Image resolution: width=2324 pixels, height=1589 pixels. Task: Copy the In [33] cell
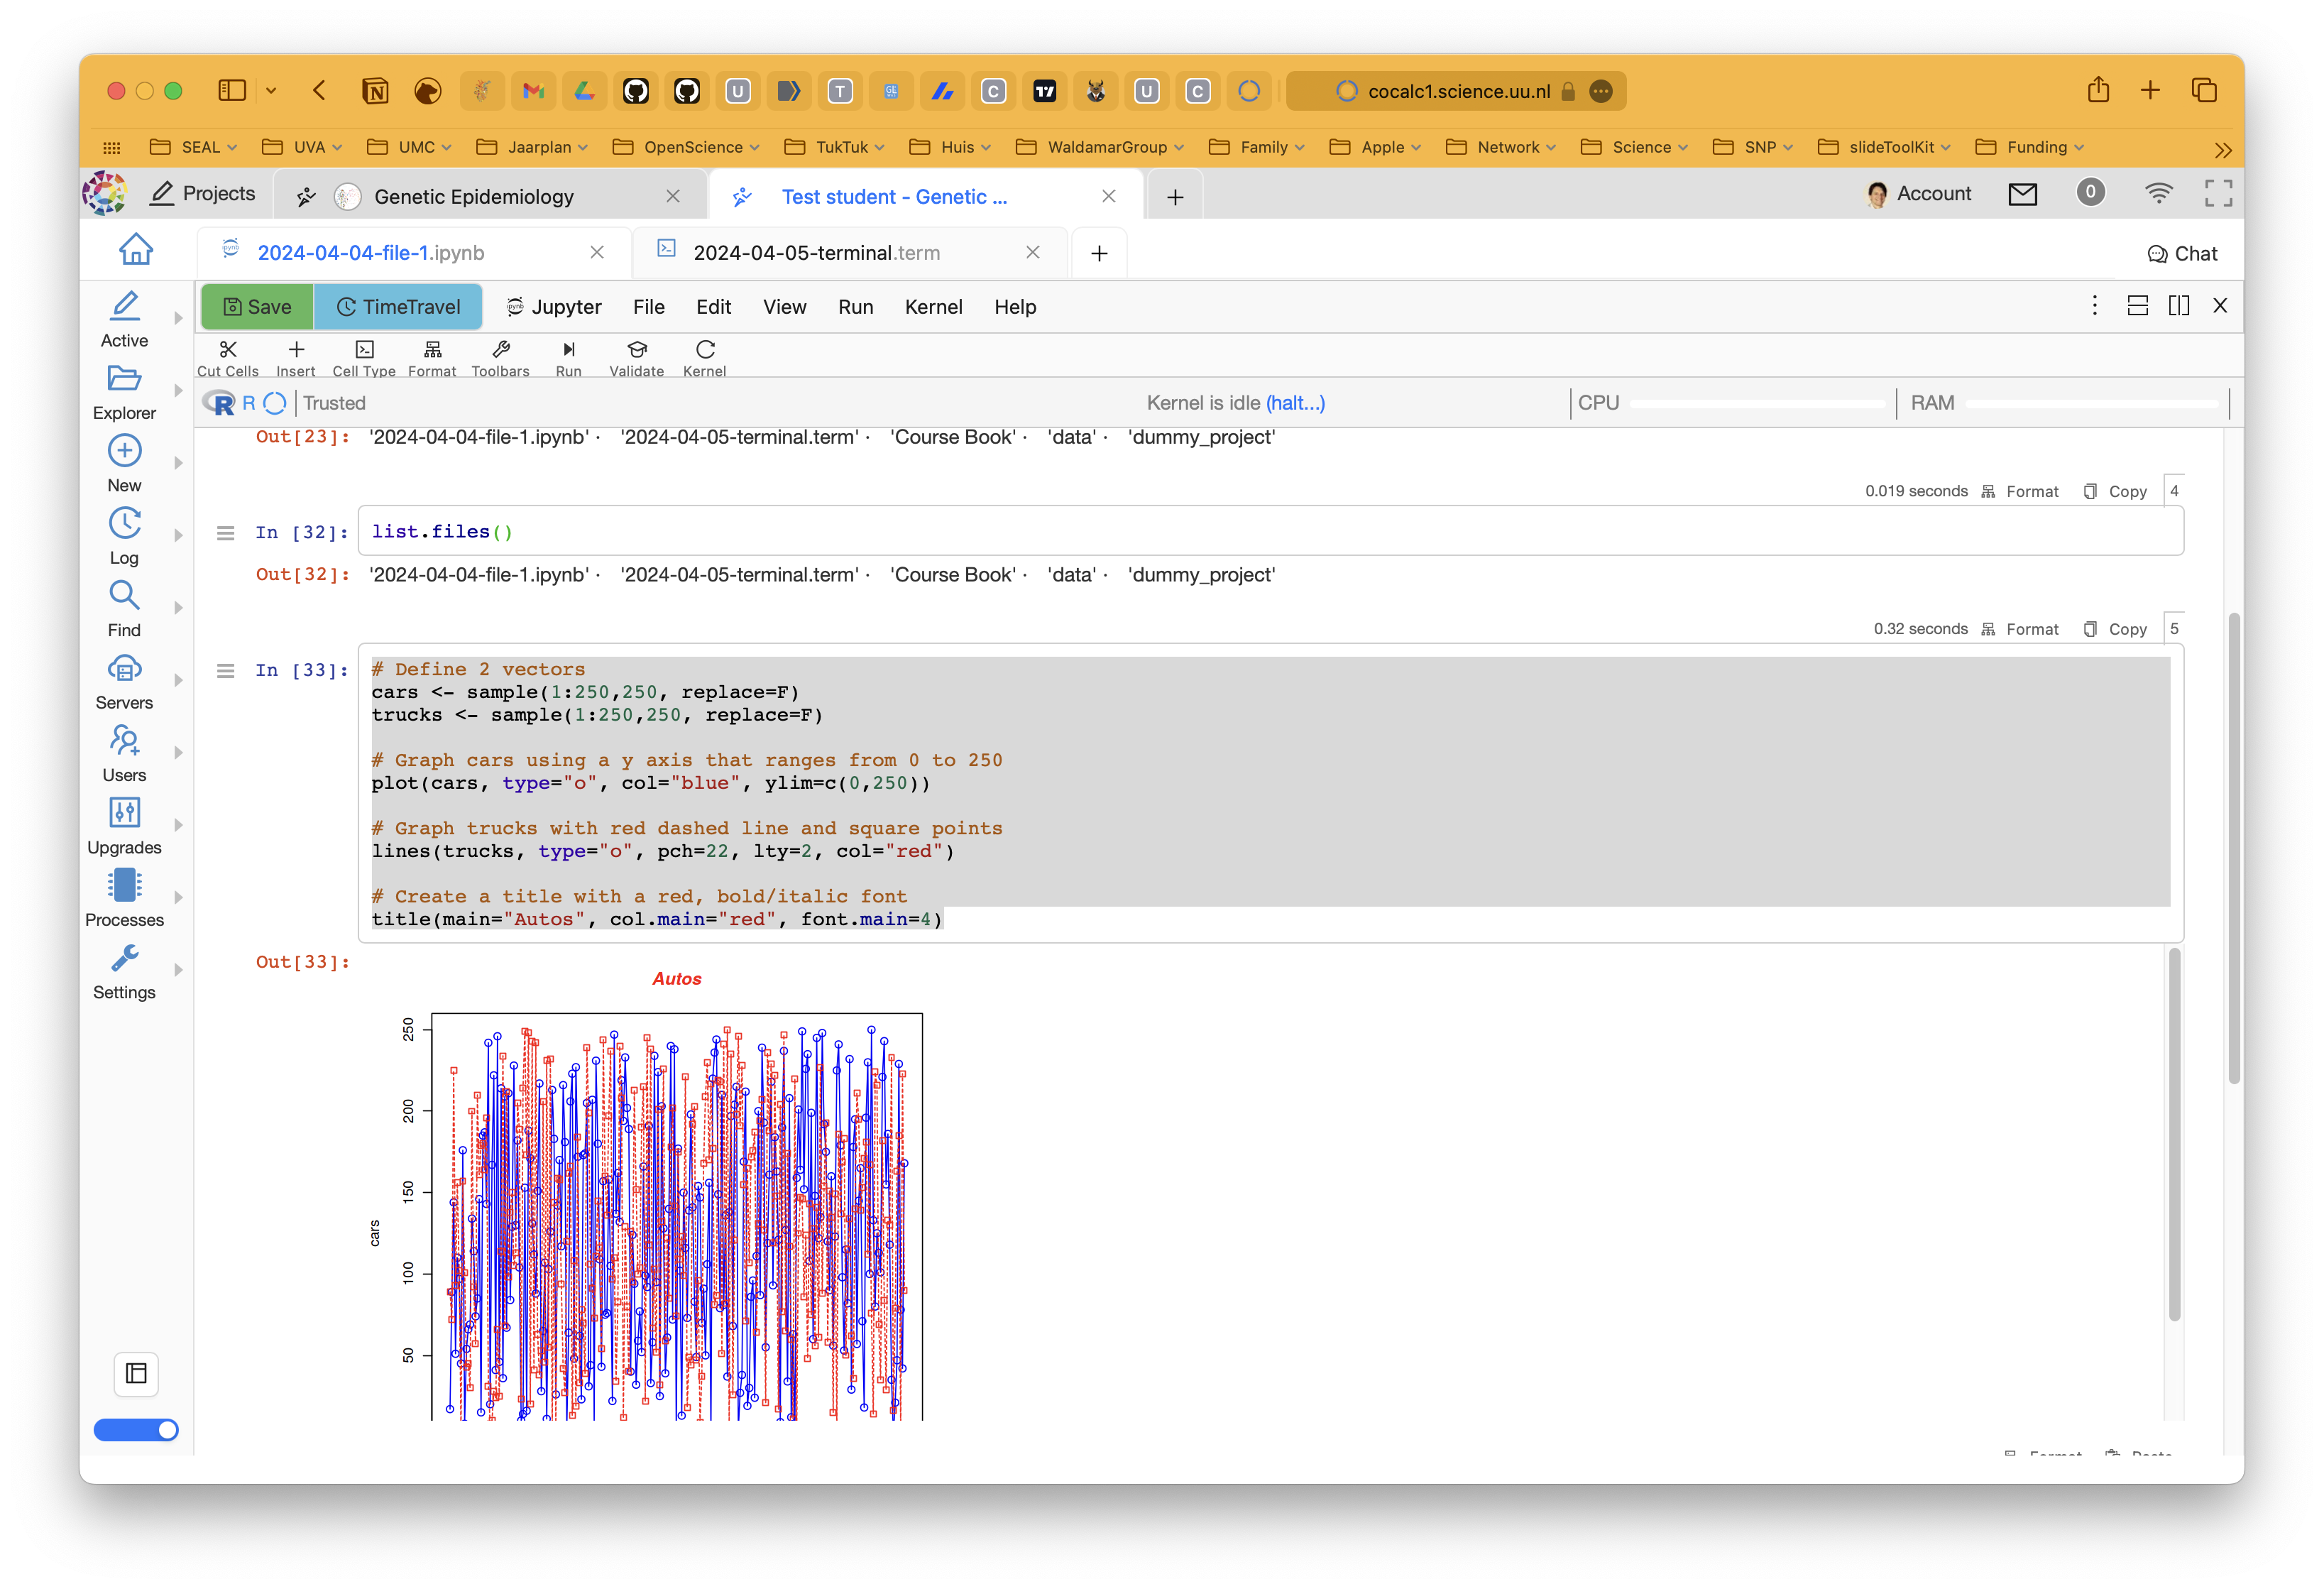pos(2116,629)
